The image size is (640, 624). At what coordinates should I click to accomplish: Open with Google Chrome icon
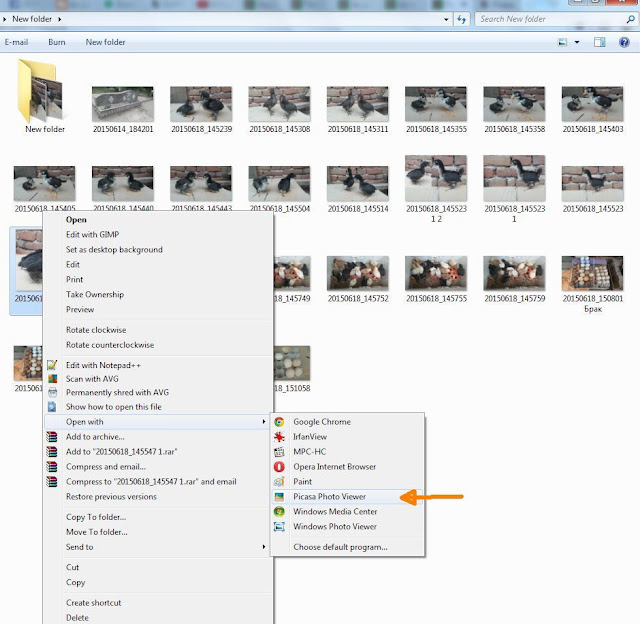pos(279,422)
